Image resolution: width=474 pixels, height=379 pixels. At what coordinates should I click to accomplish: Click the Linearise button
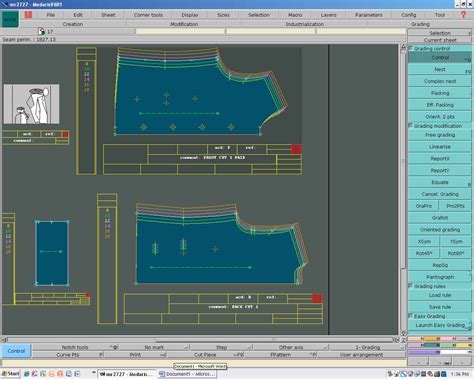click(x=440, y=147)
